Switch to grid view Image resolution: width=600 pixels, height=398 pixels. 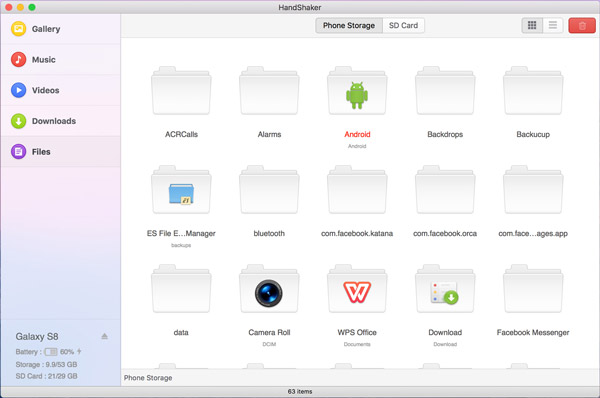pyautogui.click(x=532, y=26)
